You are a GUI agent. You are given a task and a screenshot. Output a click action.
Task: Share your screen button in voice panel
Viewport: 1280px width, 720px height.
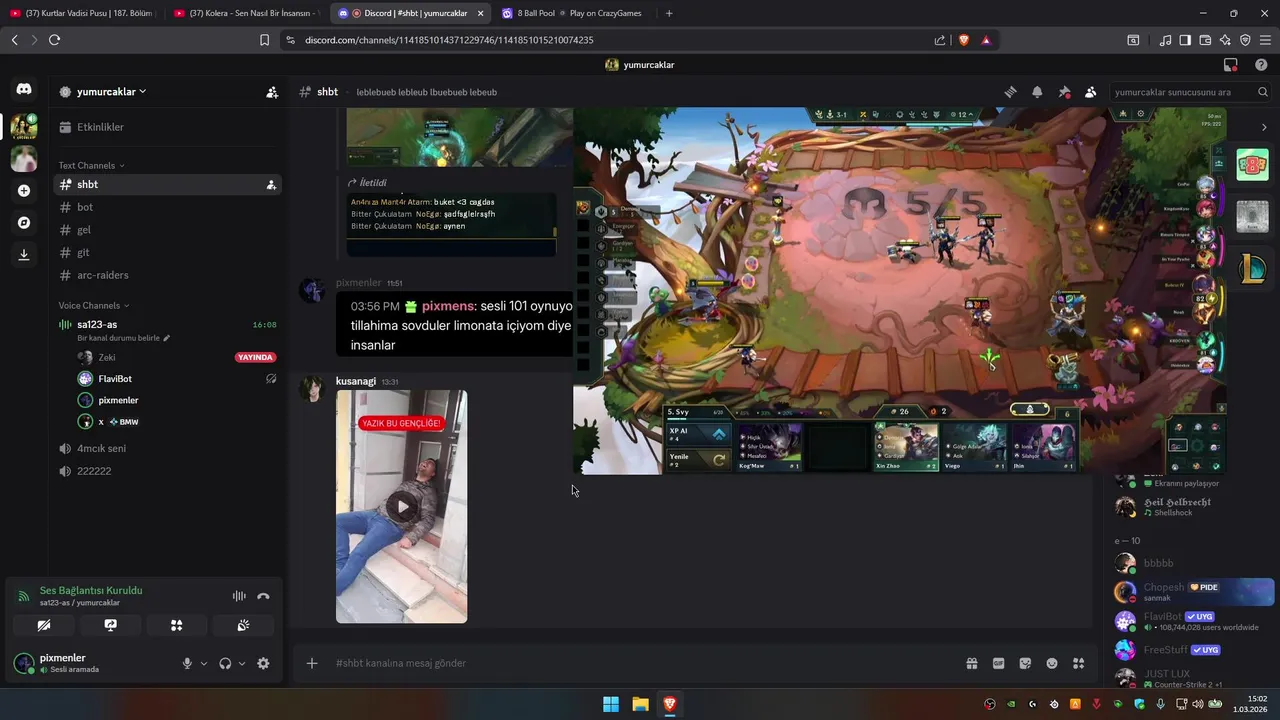110,625
